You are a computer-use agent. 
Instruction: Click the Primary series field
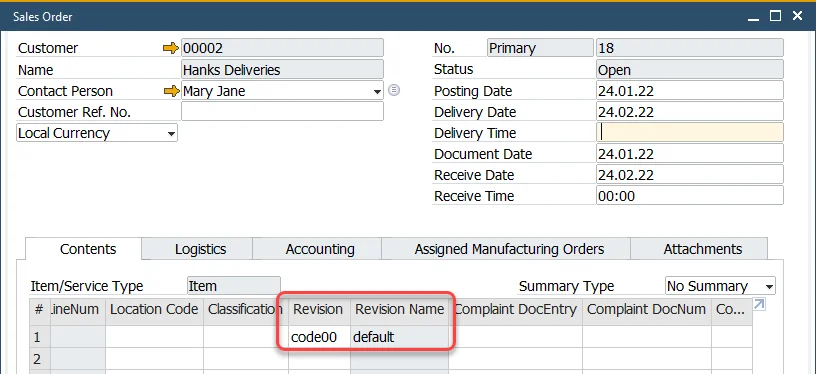coord(540,48)
